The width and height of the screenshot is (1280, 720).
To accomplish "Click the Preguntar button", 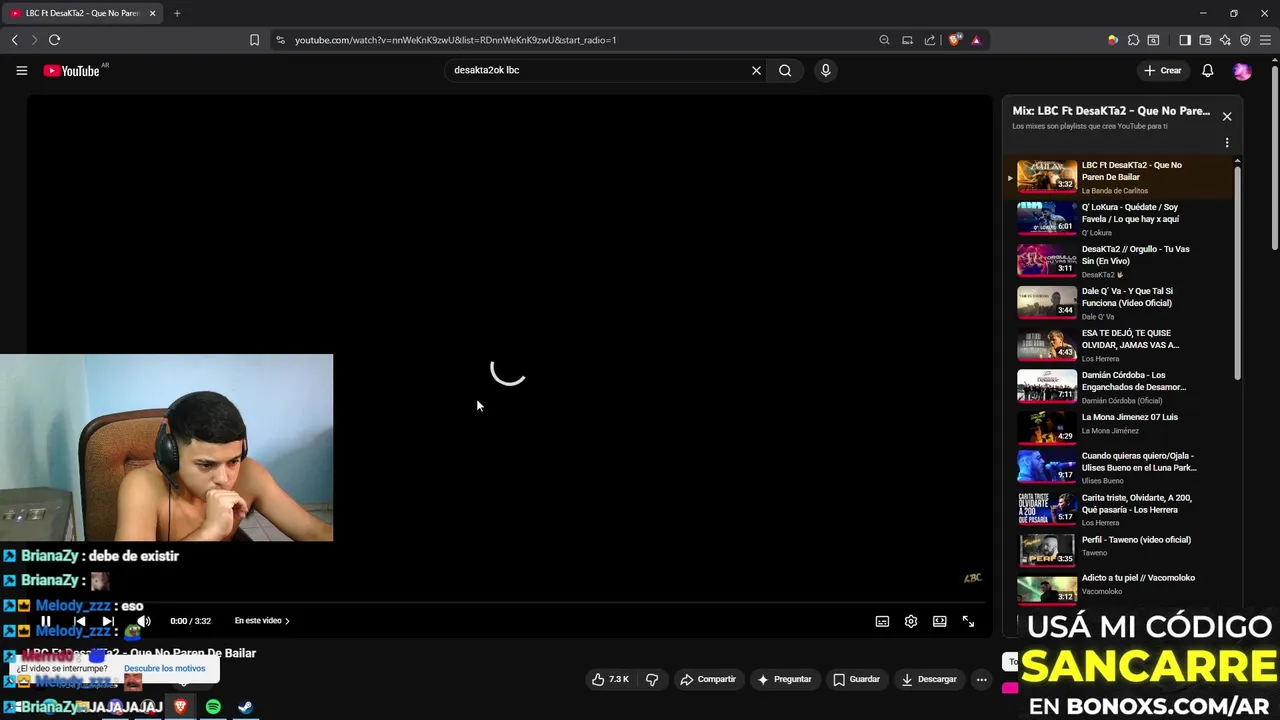I will [x=784, y=679].
